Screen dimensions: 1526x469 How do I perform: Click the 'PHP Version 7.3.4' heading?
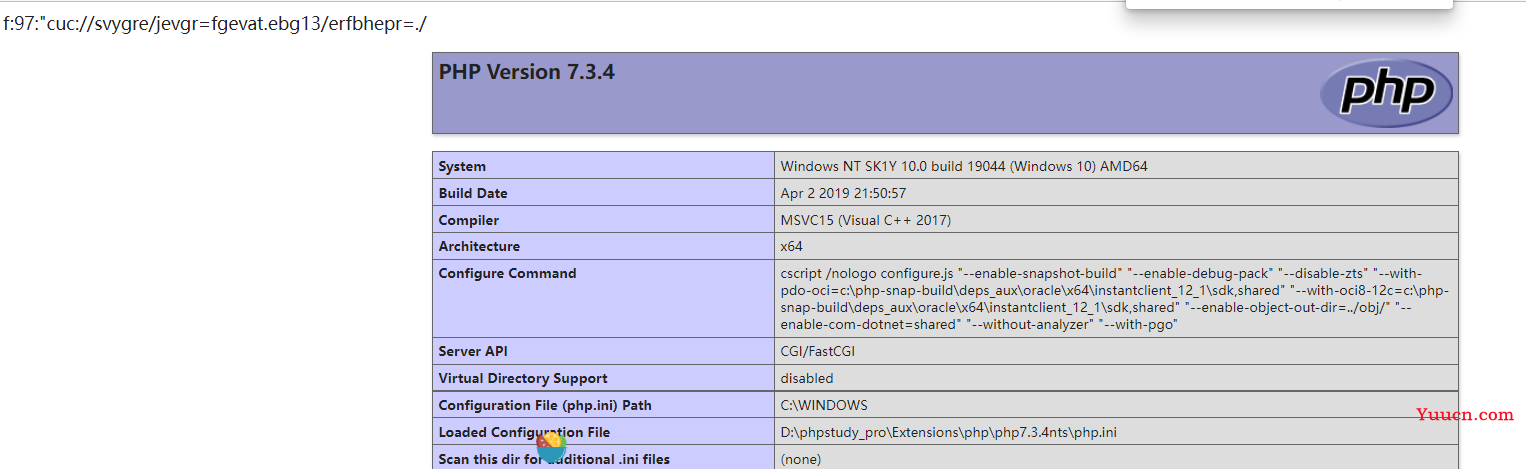click(x=526, y=72)
